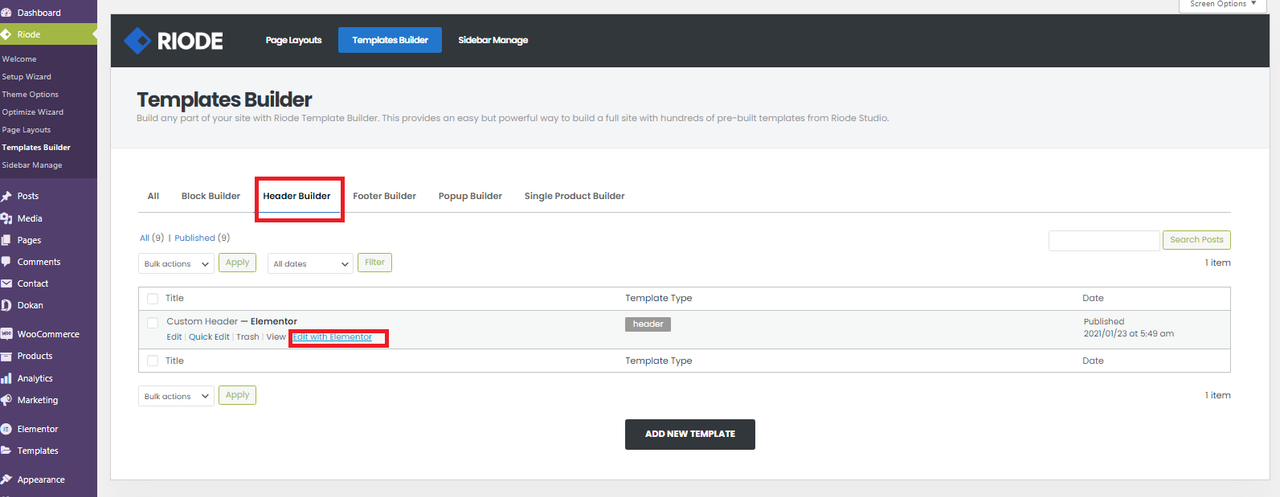The height and width of the screenshot is (497, 1280).
Task: Click the Date column header at top
Action: pos(1093,298)
